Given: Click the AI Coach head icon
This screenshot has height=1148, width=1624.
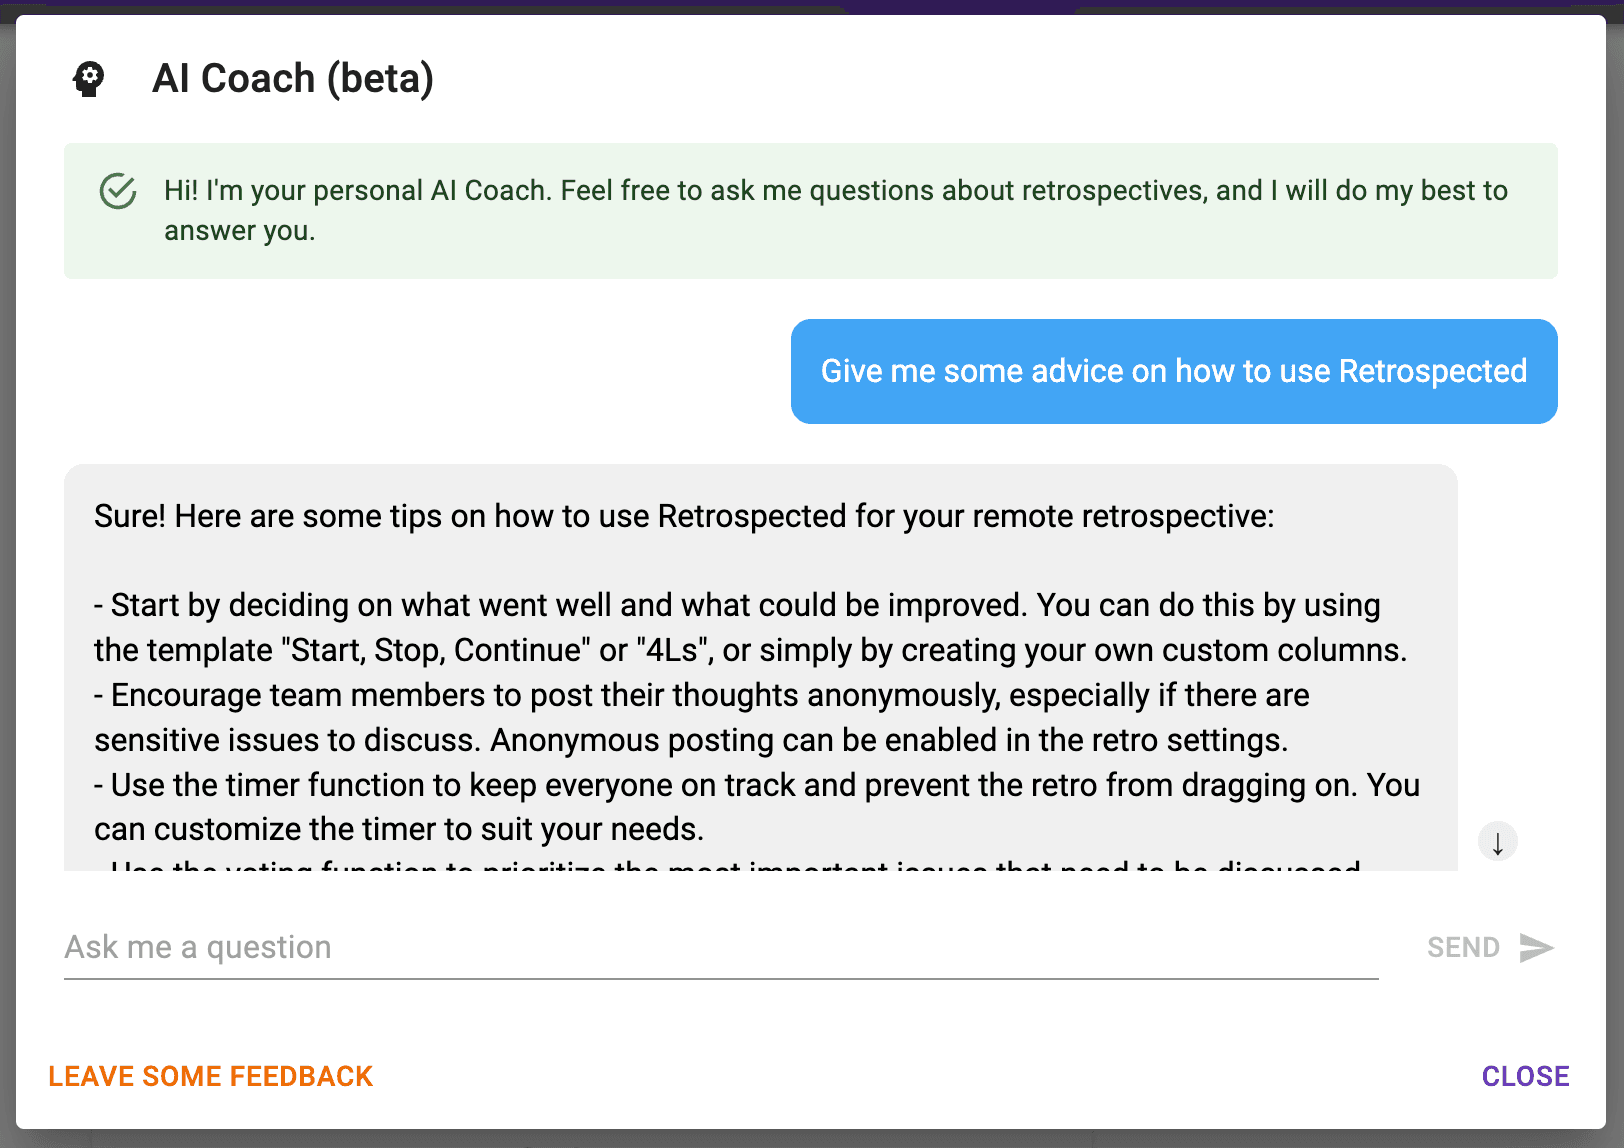Looking at the screenshot, I should pyautogui.click(x=89, y=79).
